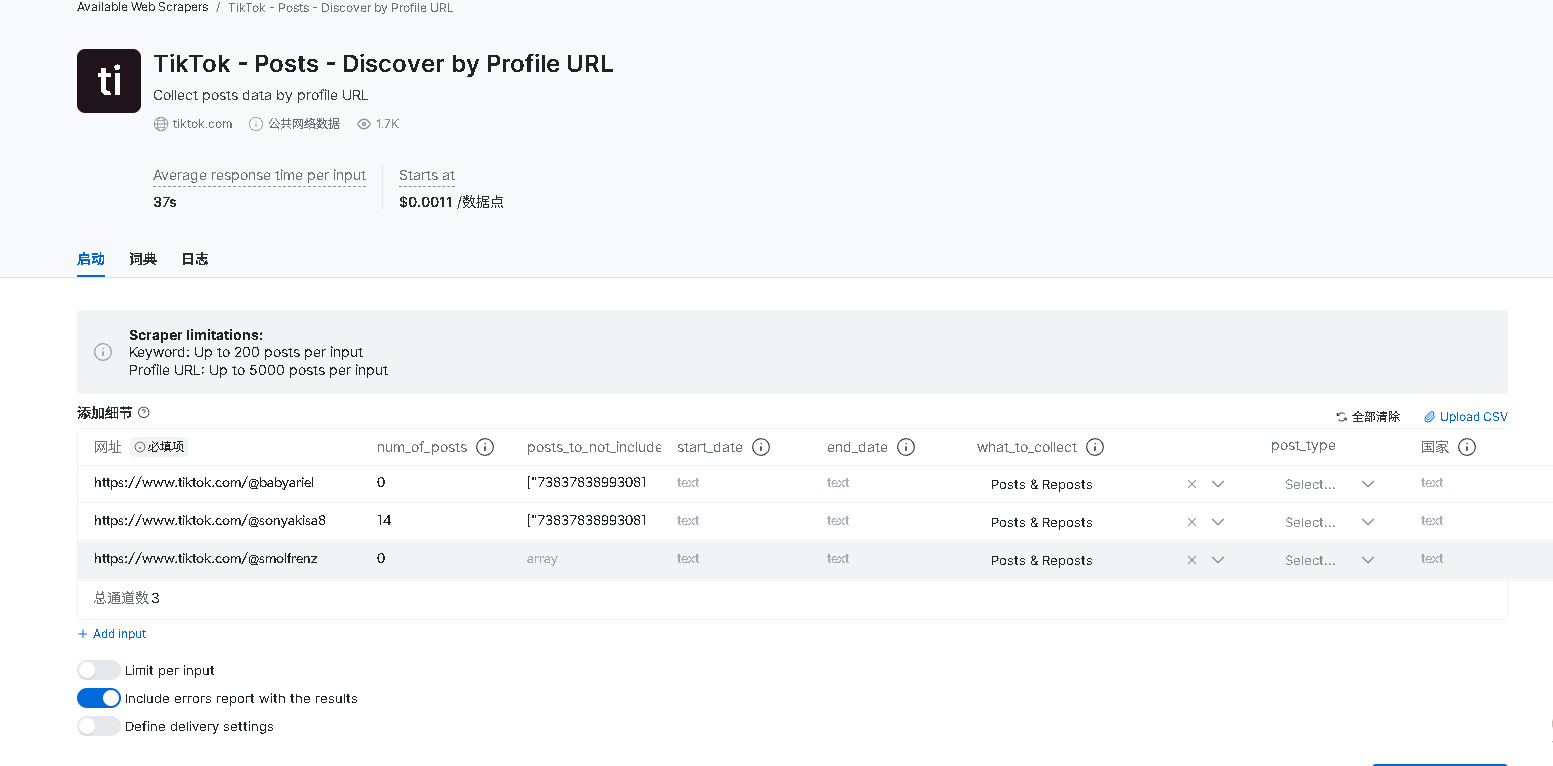Screen dimensions: 1553x766
Task: Click Add input to add a row
Action: [x=112, y=634]
